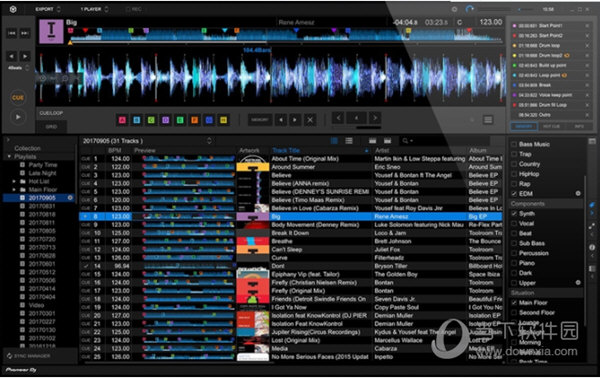This screenshot has height=378, width=600.
Task: Collapse the Playlists tree node
Action: pyautogui.click(x=9, y=157)
